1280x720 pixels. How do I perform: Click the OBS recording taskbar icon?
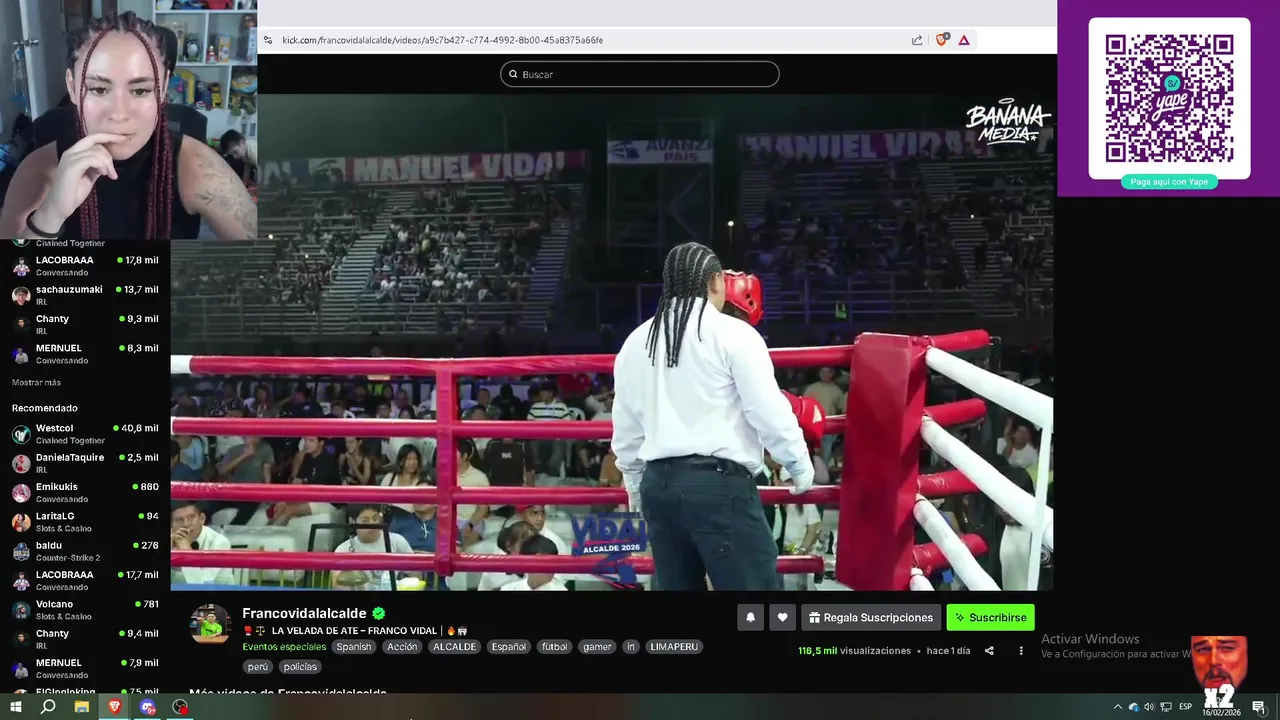(x=180, y=707)
